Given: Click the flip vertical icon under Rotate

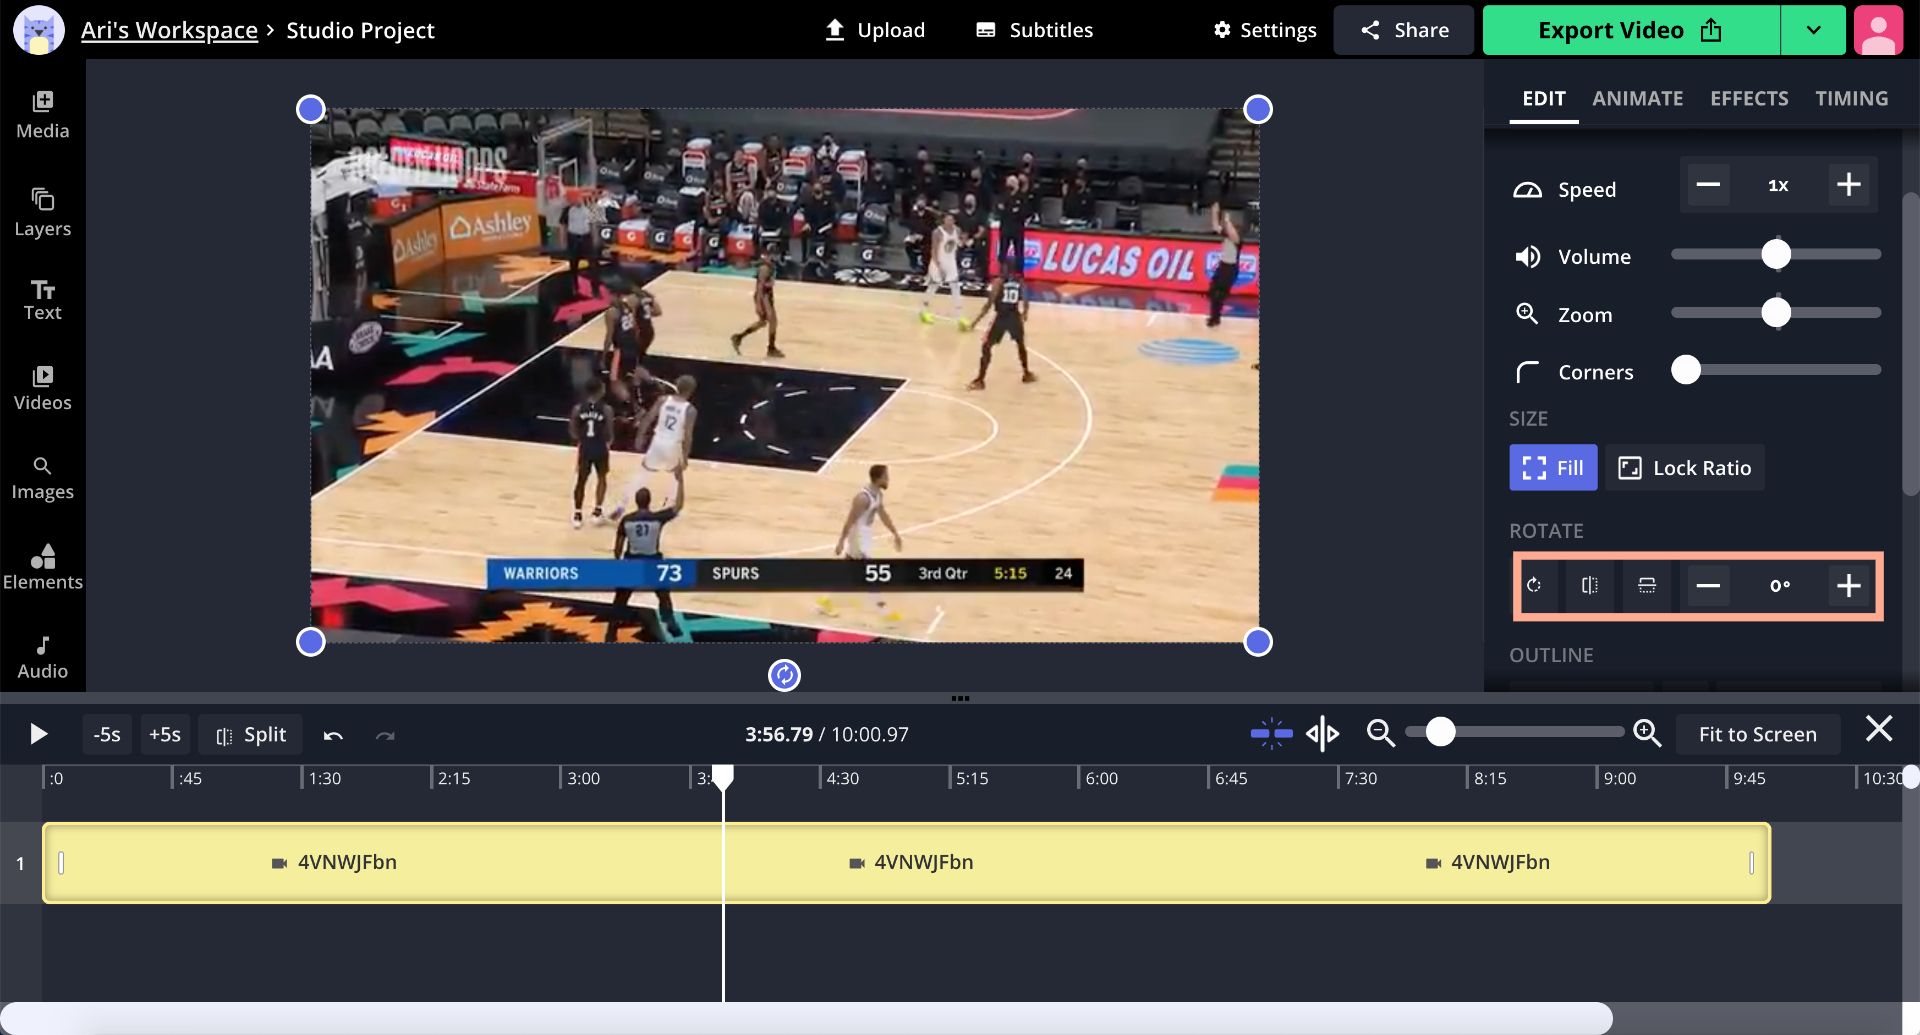Looking at the screenshot, I should [x=1646, y=586].
